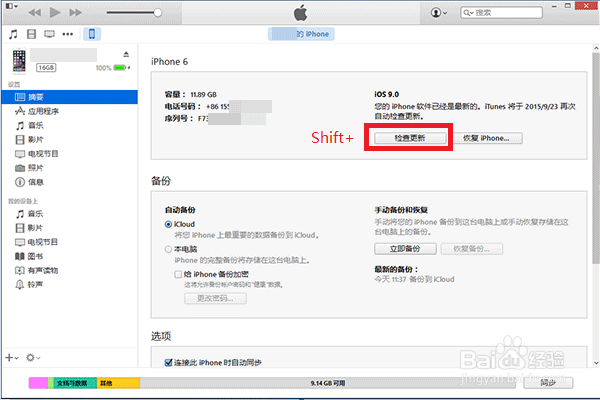Select the 本电脑 backup radio button
This screenshot has width=600, height=400.
click(168, 250)
